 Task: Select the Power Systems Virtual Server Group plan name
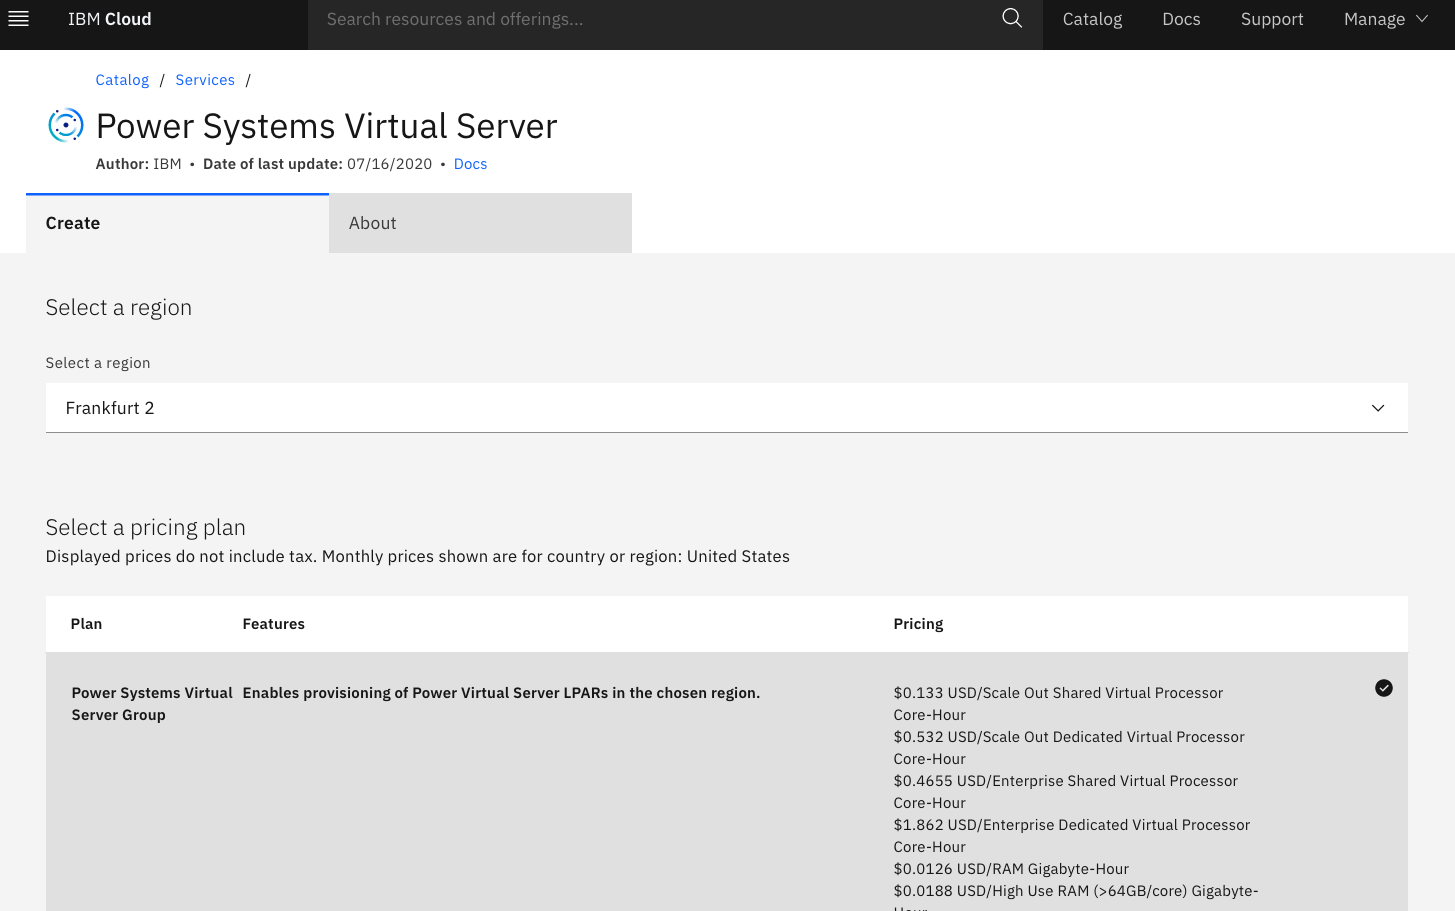tap(152, 704)
